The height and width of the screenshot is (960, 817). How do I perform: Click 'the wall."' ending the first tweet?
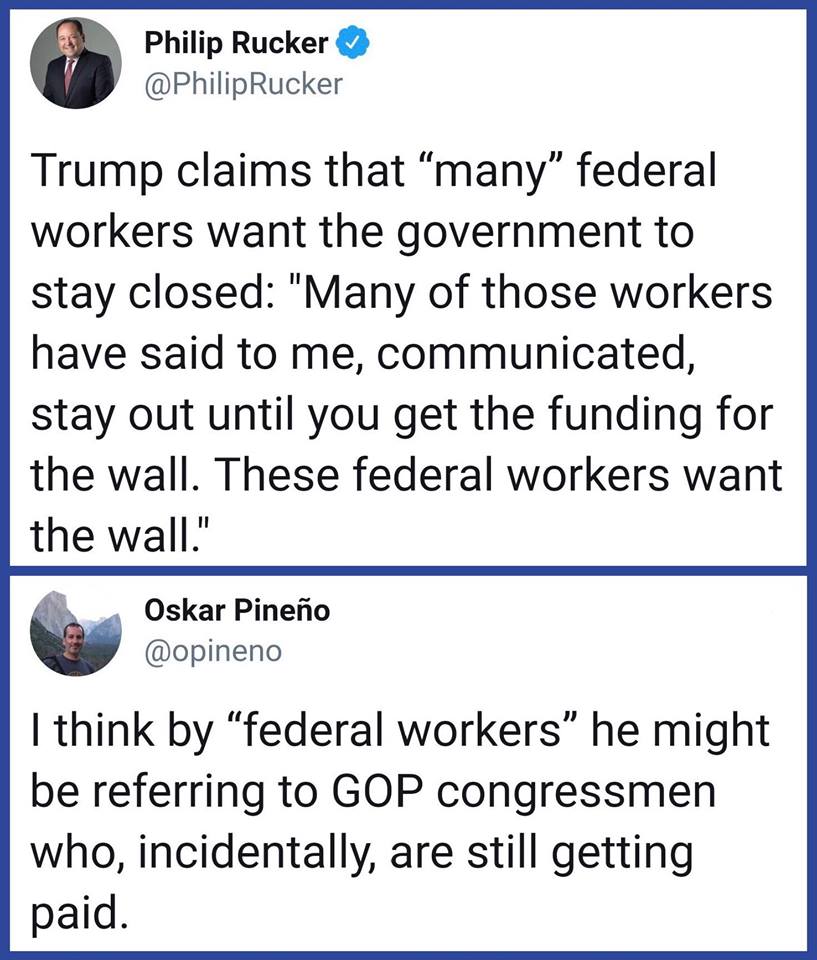[121, 536]
